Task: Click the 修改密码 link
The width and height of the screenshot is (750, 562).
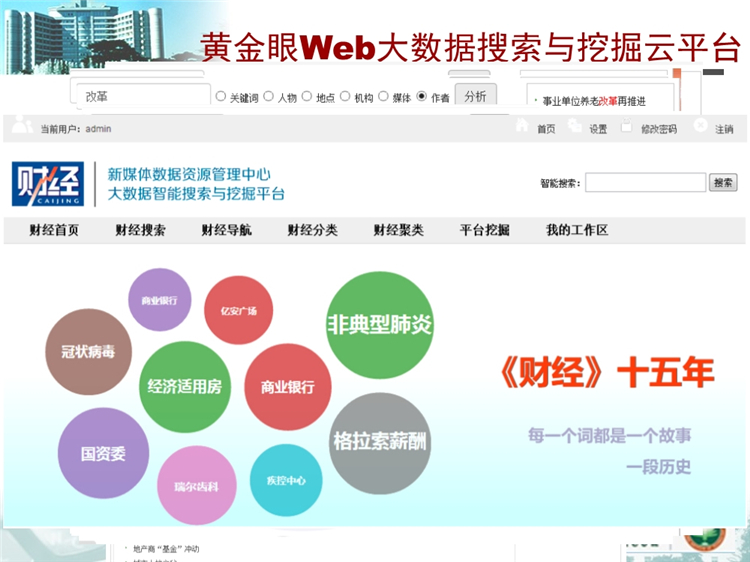Action: pos(659,129)
